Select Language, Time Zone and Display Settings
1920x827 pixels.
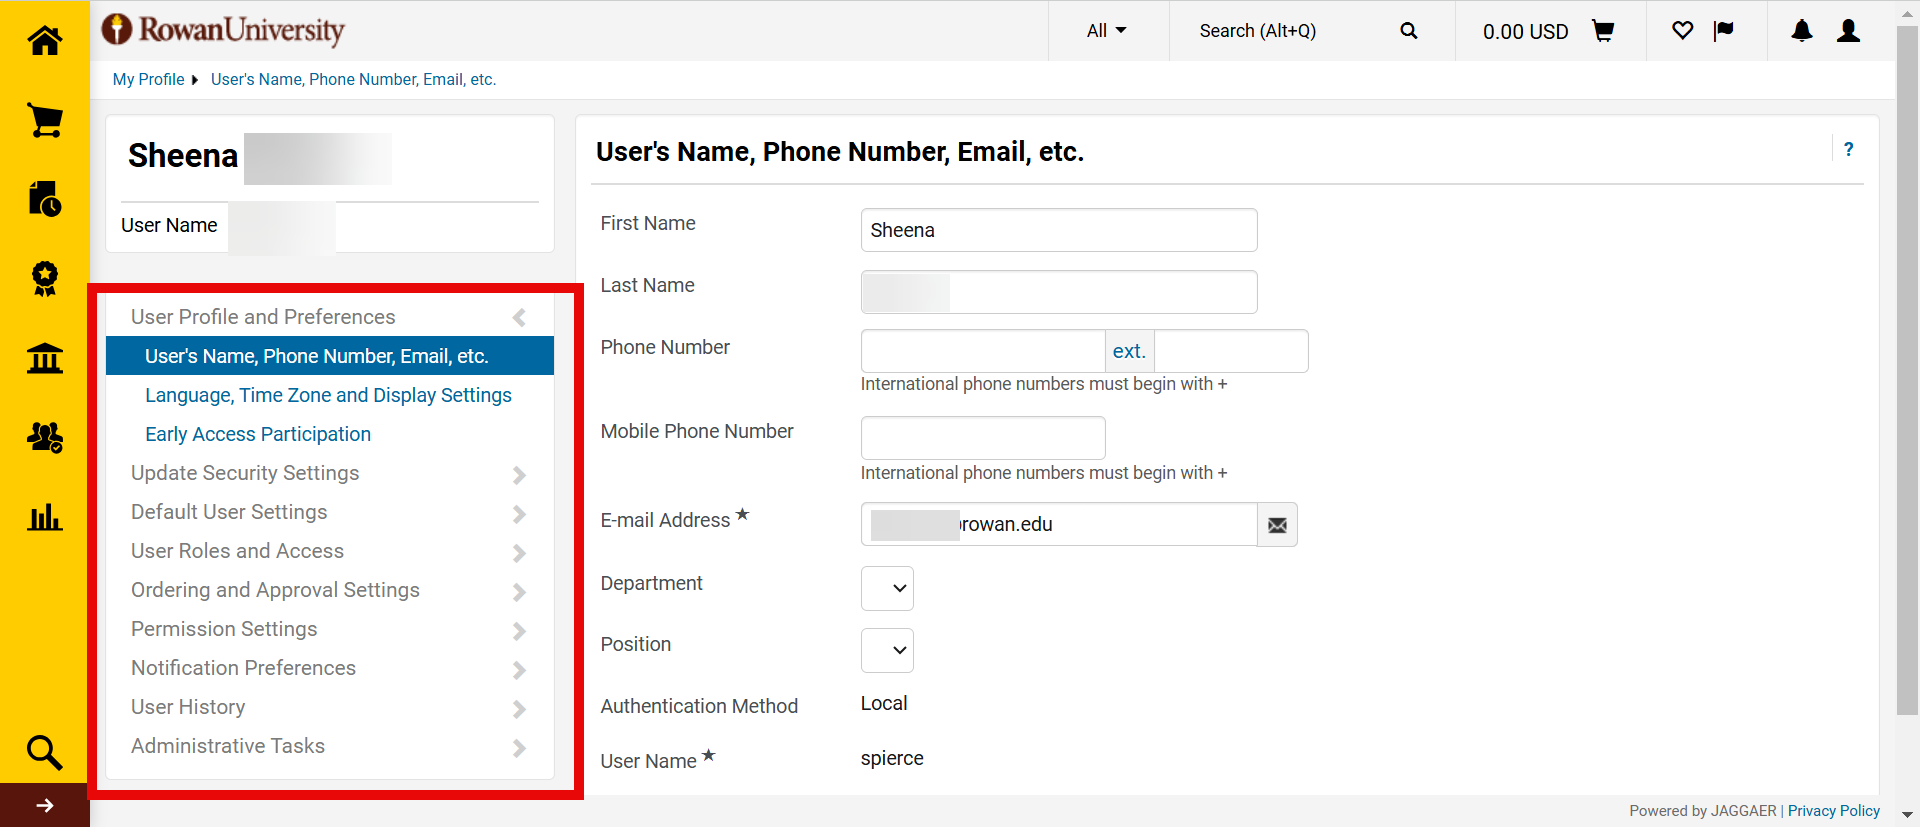coord(328,395)
